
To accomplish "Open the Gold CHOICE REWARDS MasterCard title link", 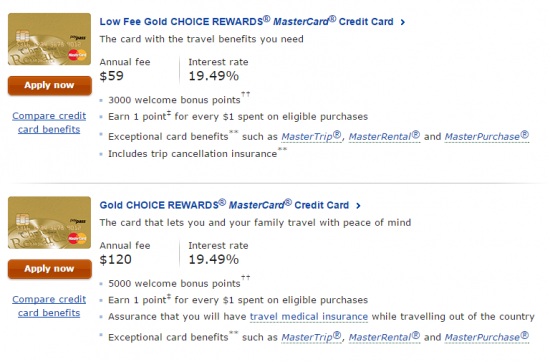I will pyautogui.click(x=224, y=205).
